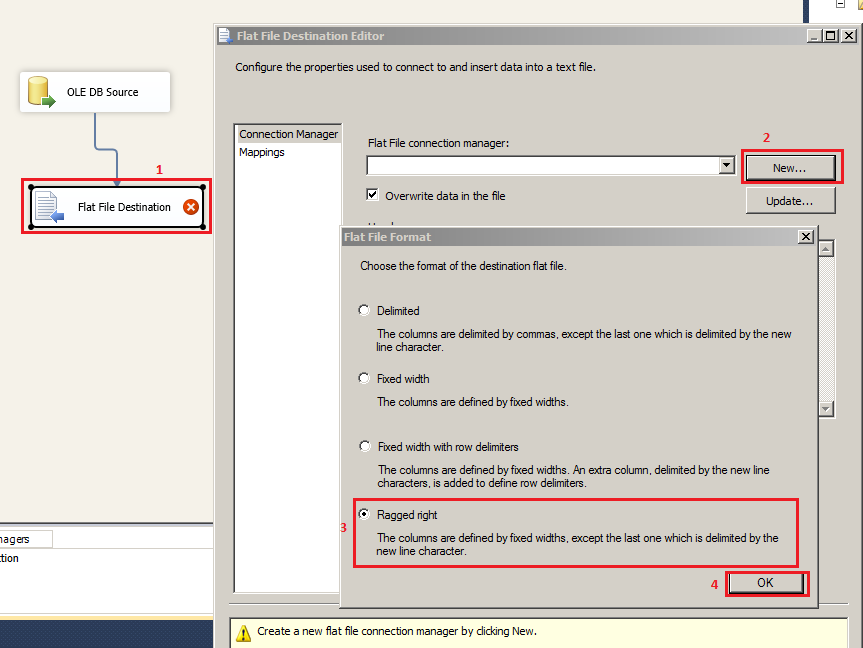The height and width of the screenshot is (648, 863).
Task: Select the Fixed width radio button
Action: click(x=364, y=378)
